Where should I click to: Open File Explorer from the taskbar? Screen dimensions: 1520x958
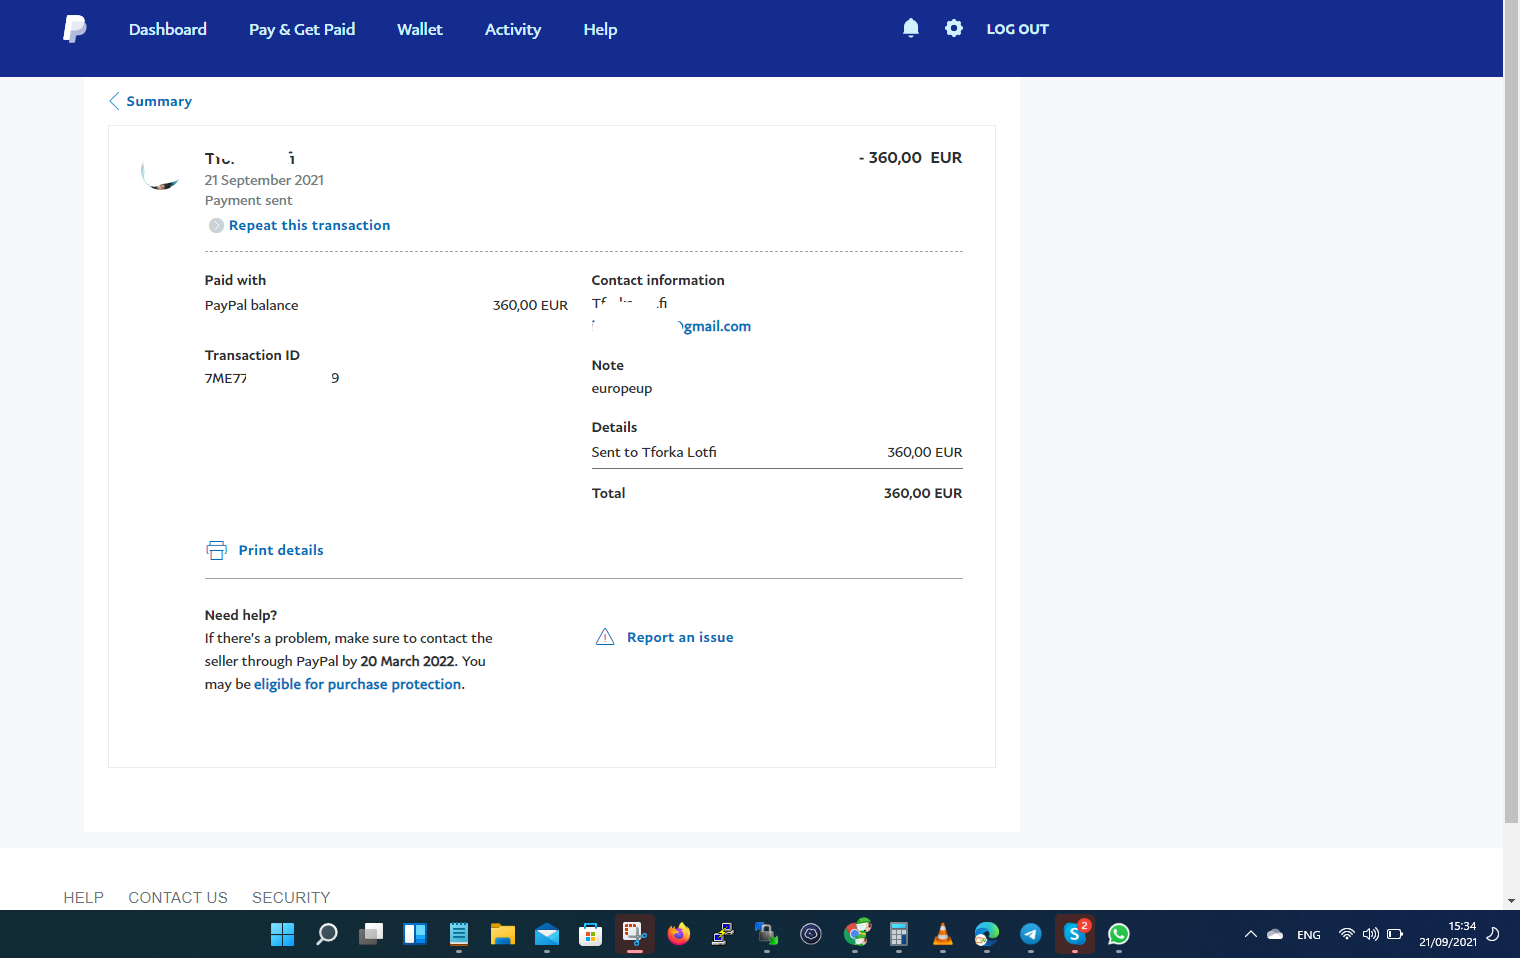point(503,934)
